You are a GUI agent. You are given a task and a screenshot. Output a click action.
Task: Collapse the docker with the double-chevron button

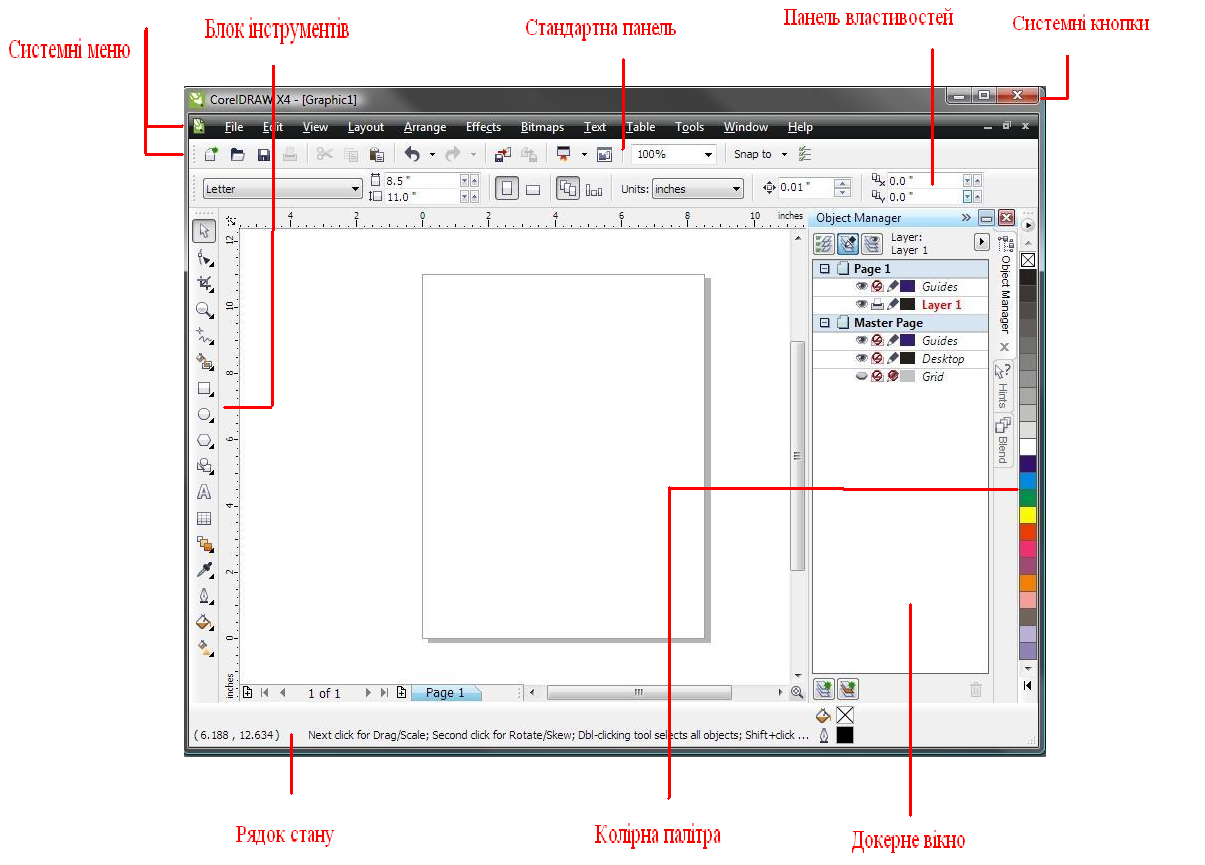(x=966, y=217)
